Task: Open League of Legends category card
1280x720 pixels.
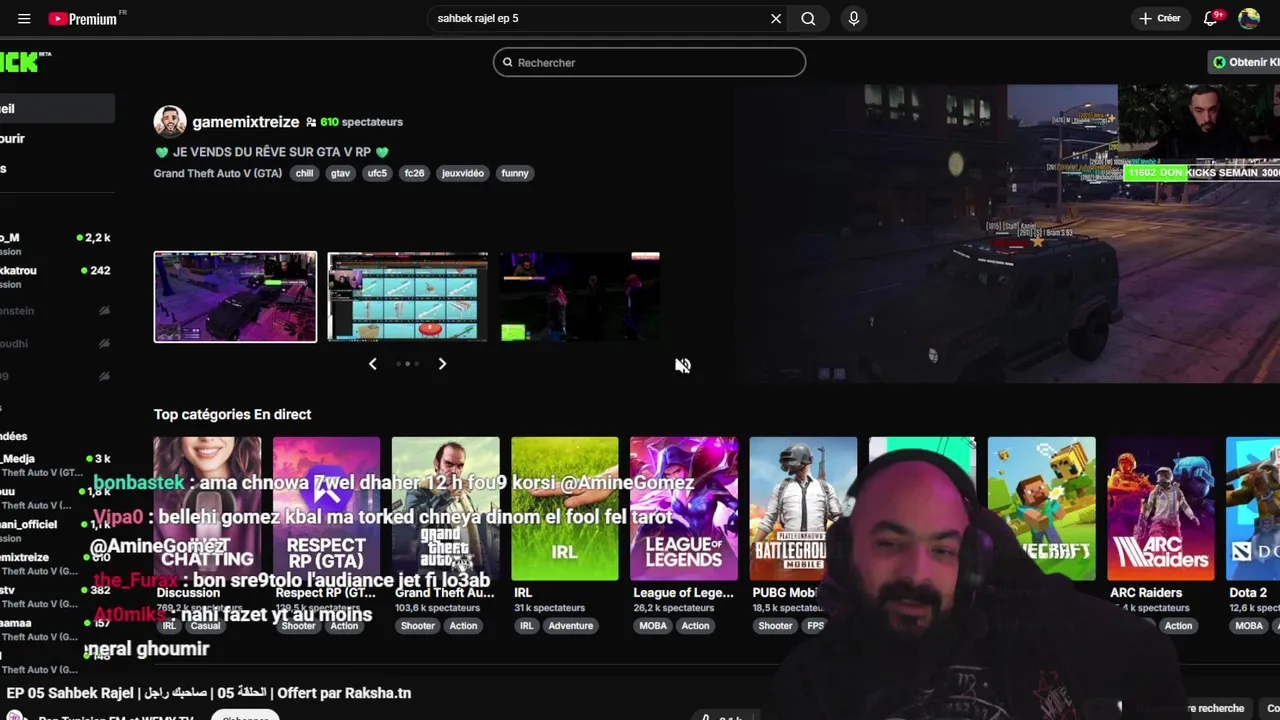Action: tap(684, 508)
